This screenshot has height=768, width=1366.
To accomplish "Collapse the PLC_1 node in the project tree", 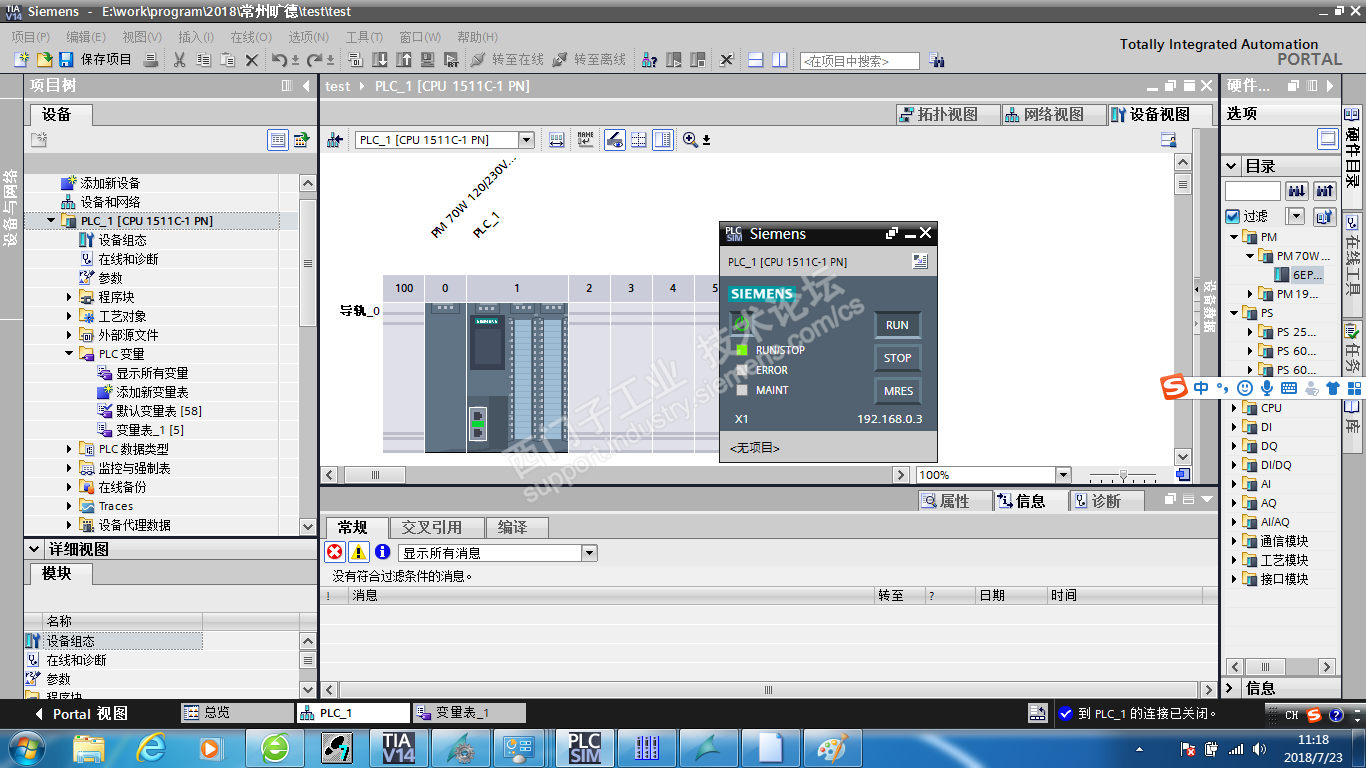I will [x=51, y=221].
